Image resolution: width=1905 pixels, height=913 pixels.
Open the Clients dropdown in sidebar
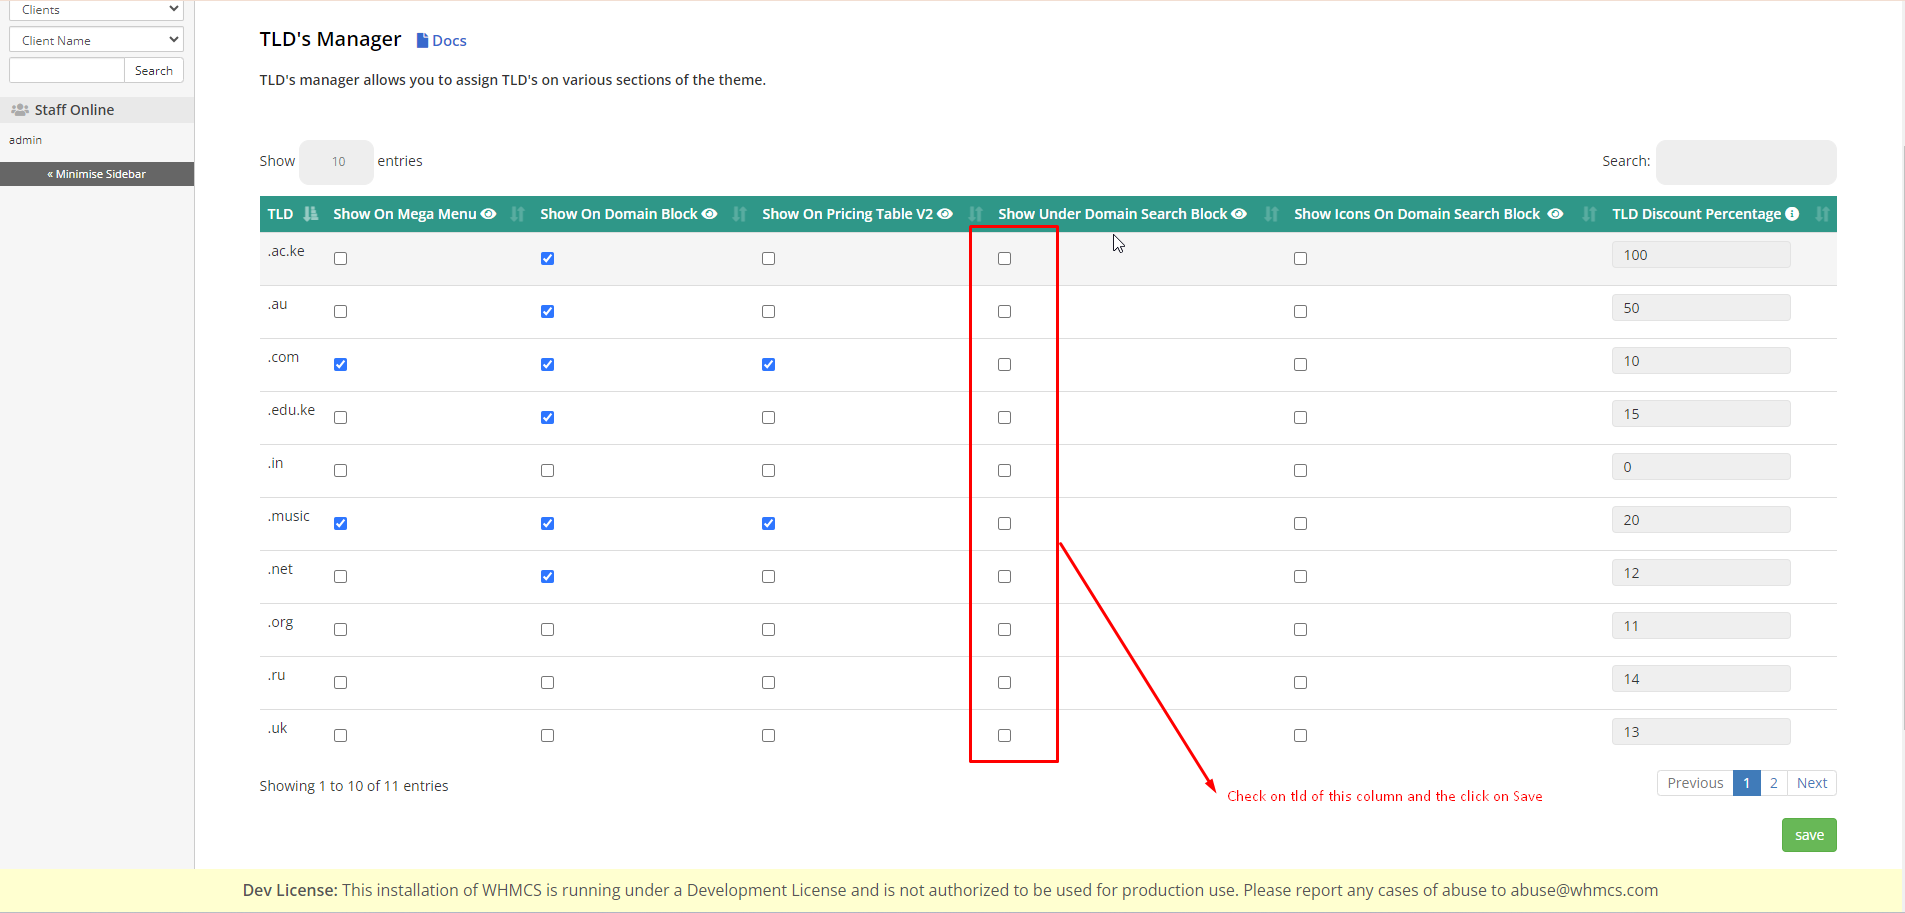coord(96,10)
